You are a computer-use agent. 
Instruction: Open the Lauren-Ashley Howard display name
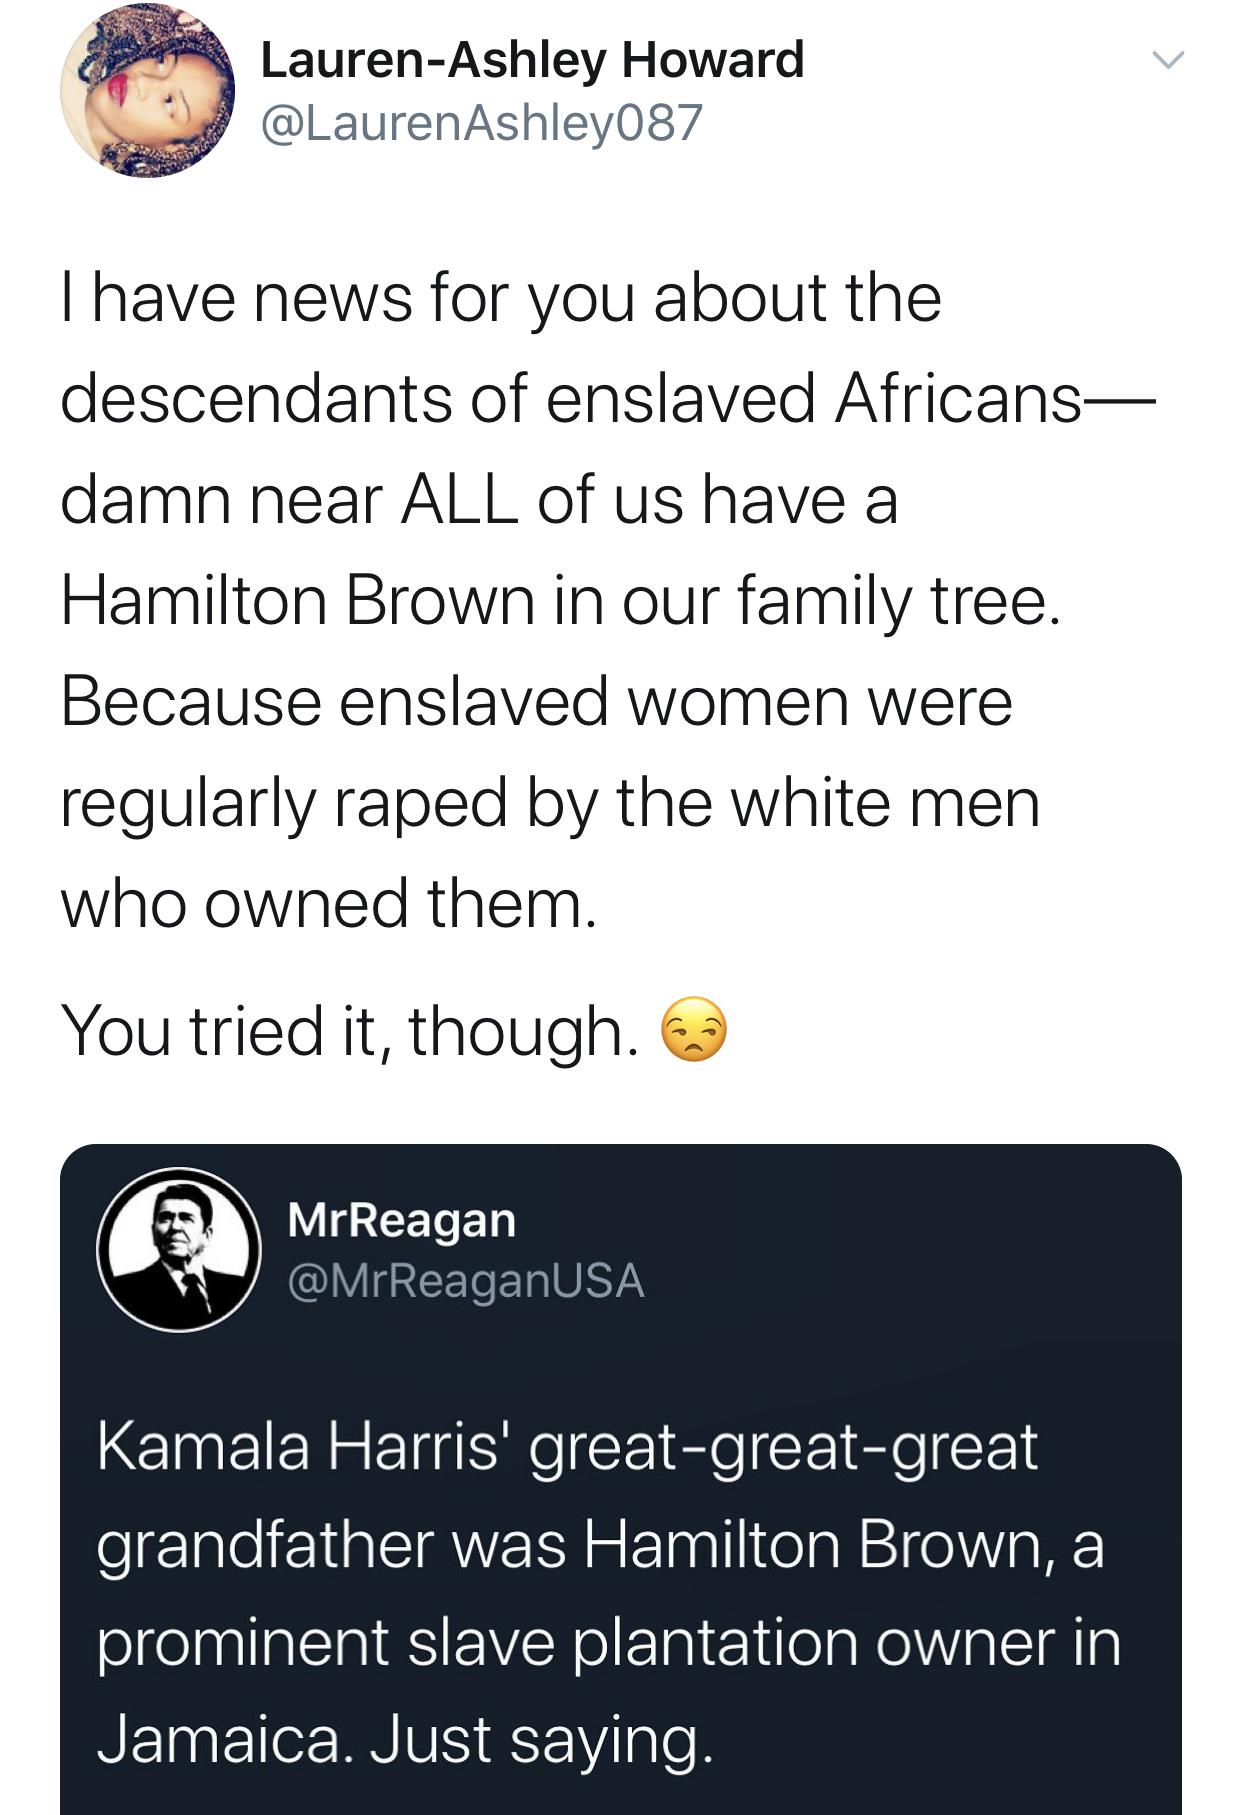532,60
